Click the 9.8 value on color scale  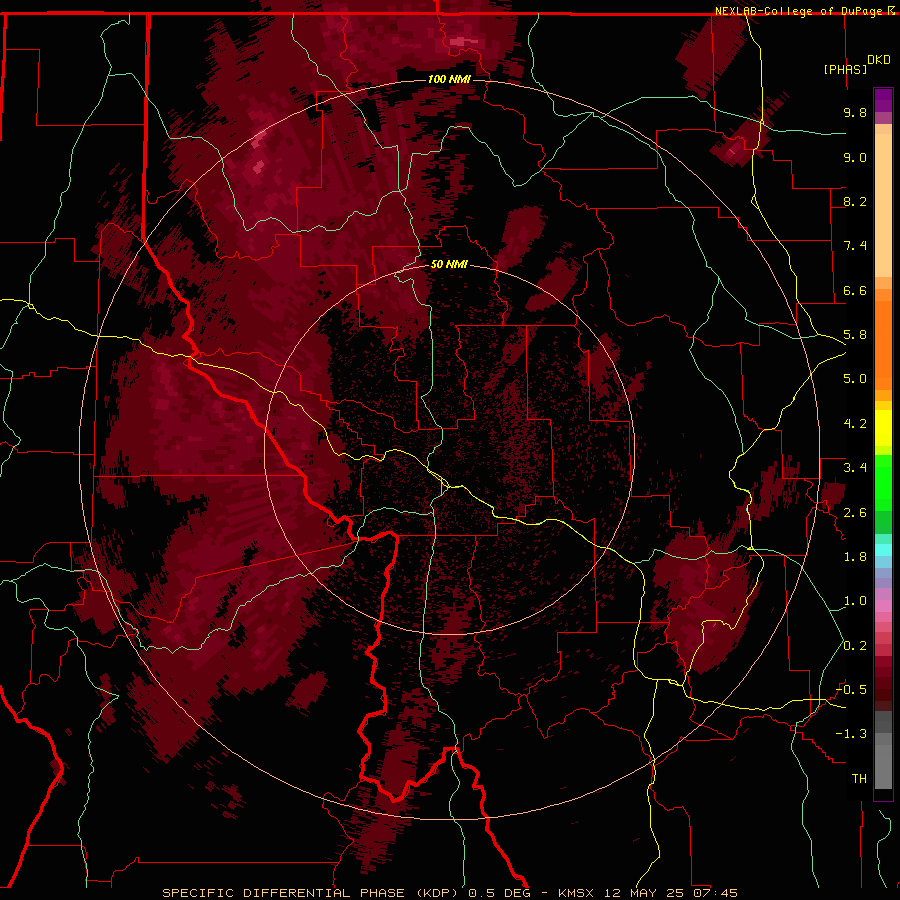(855, 112)
